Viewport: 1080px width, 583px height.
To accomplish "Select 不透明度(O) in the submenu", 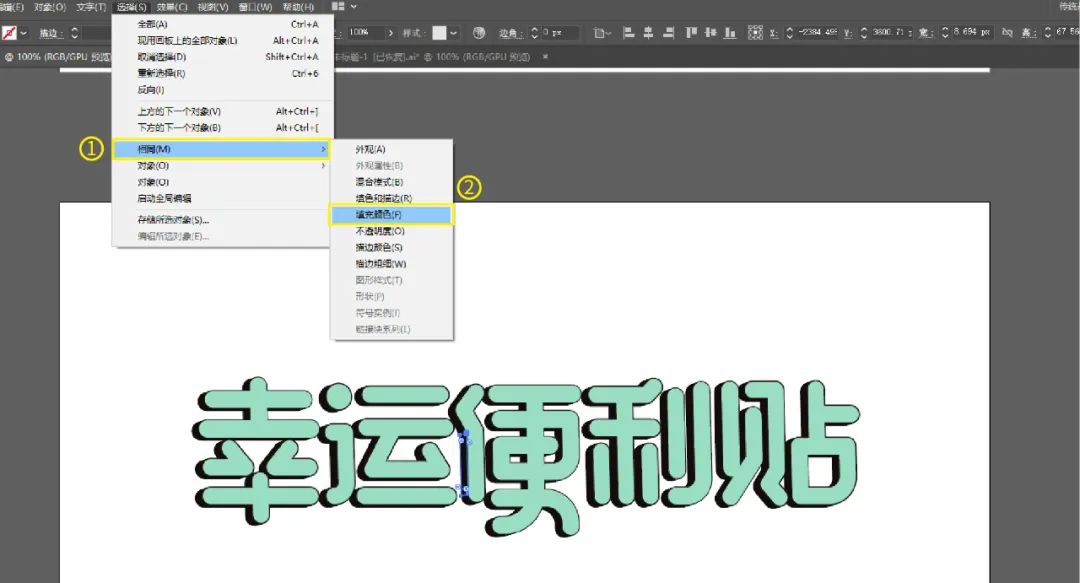I will [391, 231].
